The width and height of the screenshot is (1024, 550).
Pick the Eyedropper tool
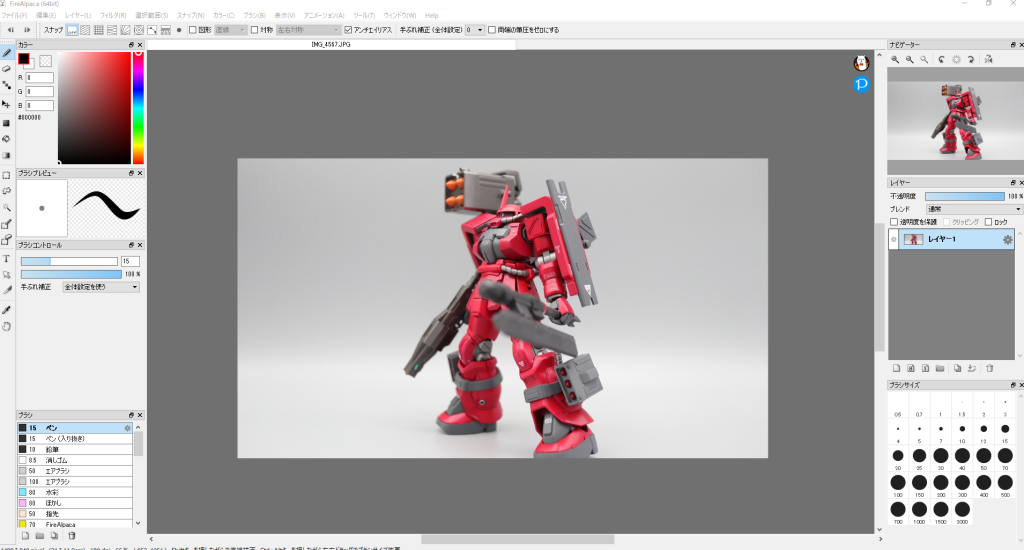(x=7, y=310)
